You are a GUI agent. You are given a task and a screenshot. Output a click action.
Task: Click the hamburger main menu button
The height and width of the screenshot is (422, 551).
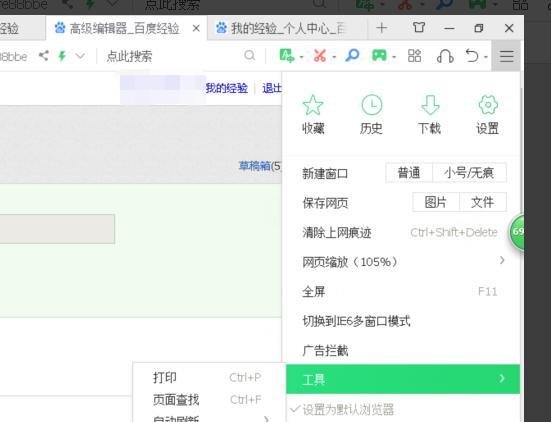pos(506,56)
